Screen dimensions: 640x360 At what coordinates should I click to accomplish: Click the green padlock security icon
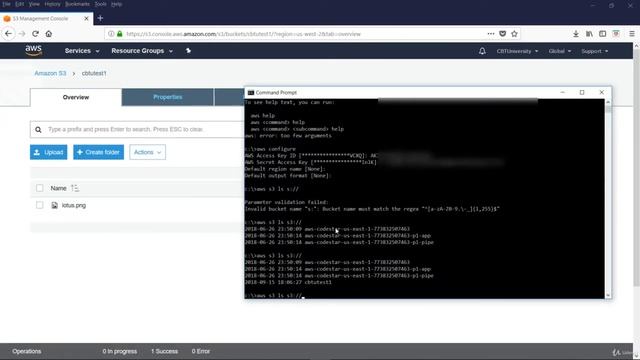120,34
